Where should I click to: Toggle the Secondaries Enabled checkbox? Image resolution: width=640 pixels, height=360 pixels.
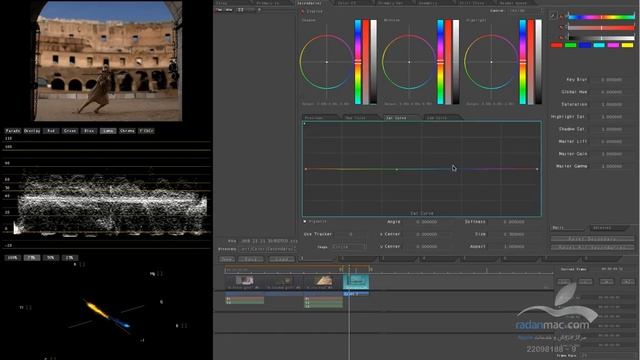(302, 11)
